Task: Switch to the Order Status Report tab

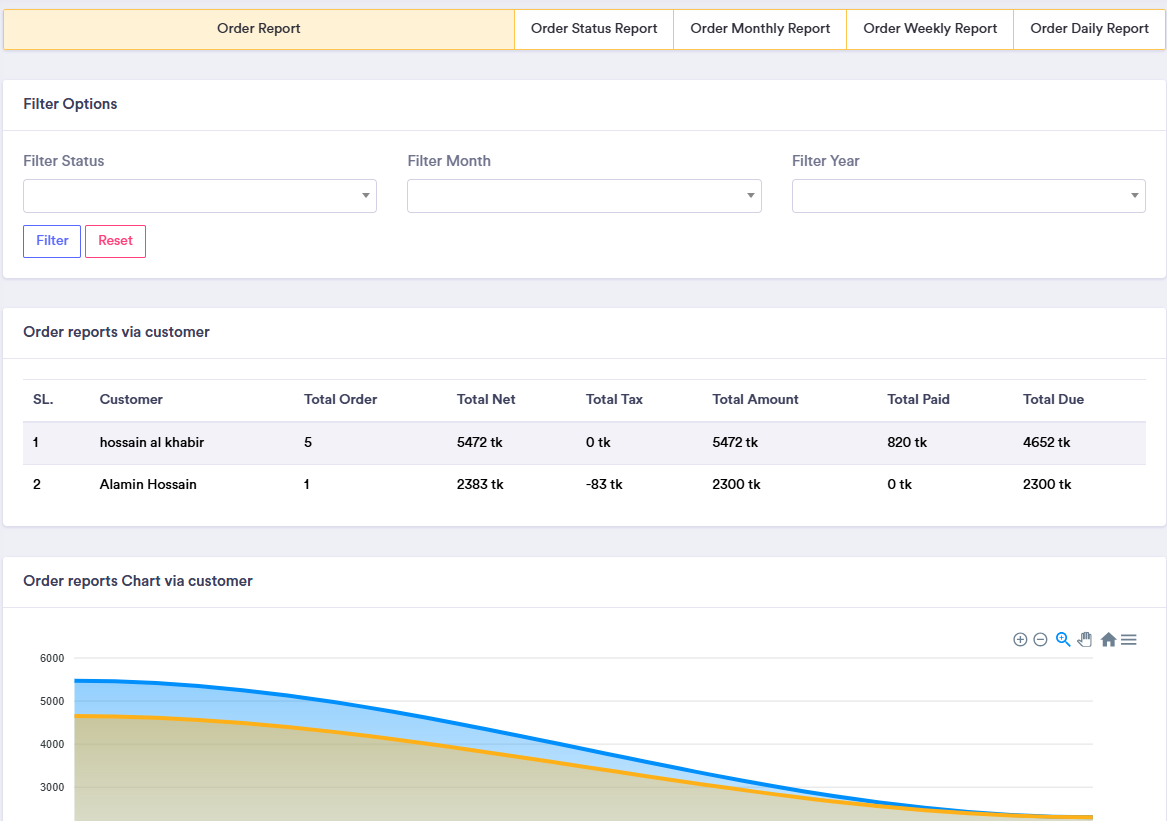Action: pos(594,29)
